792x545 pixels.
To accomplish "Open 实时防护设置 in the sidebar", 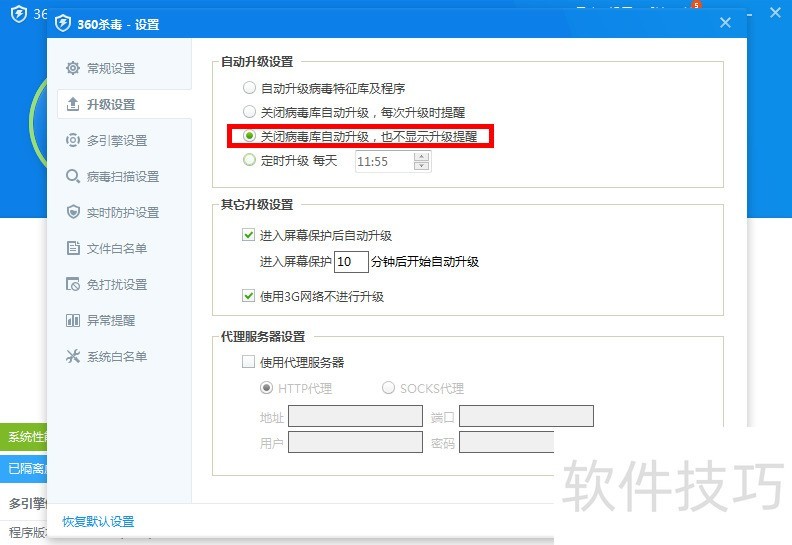I will point(124,212).
